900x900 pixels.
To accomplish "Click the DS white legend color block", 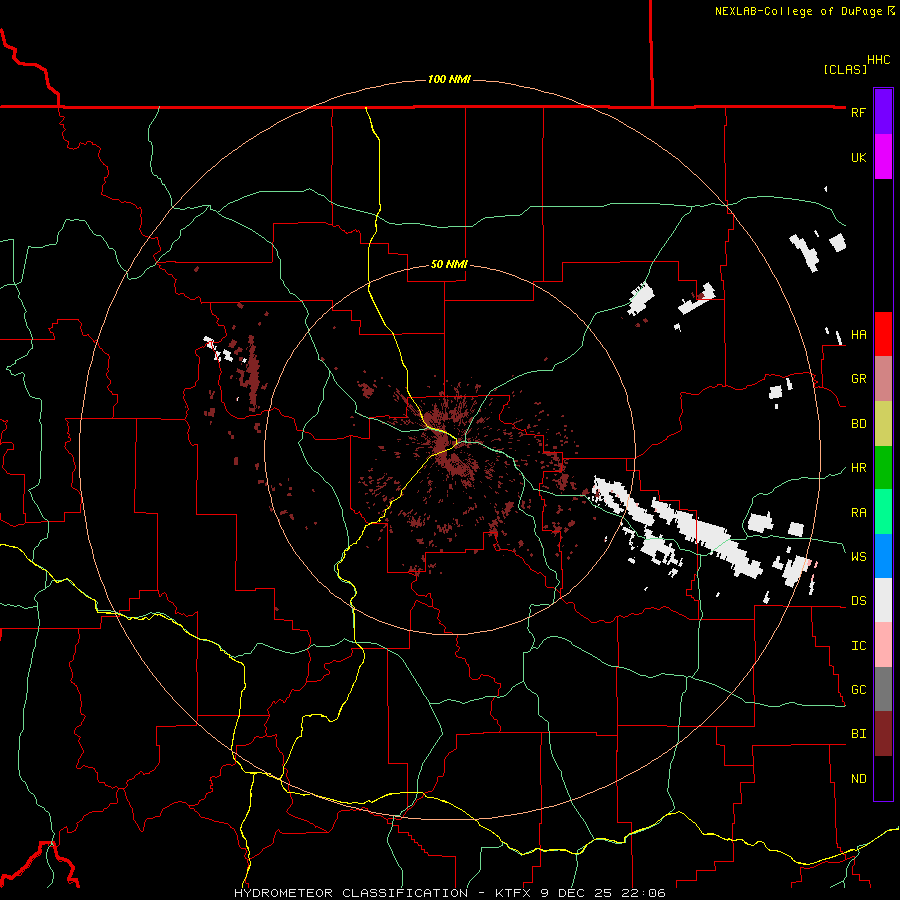I will 883,600.
